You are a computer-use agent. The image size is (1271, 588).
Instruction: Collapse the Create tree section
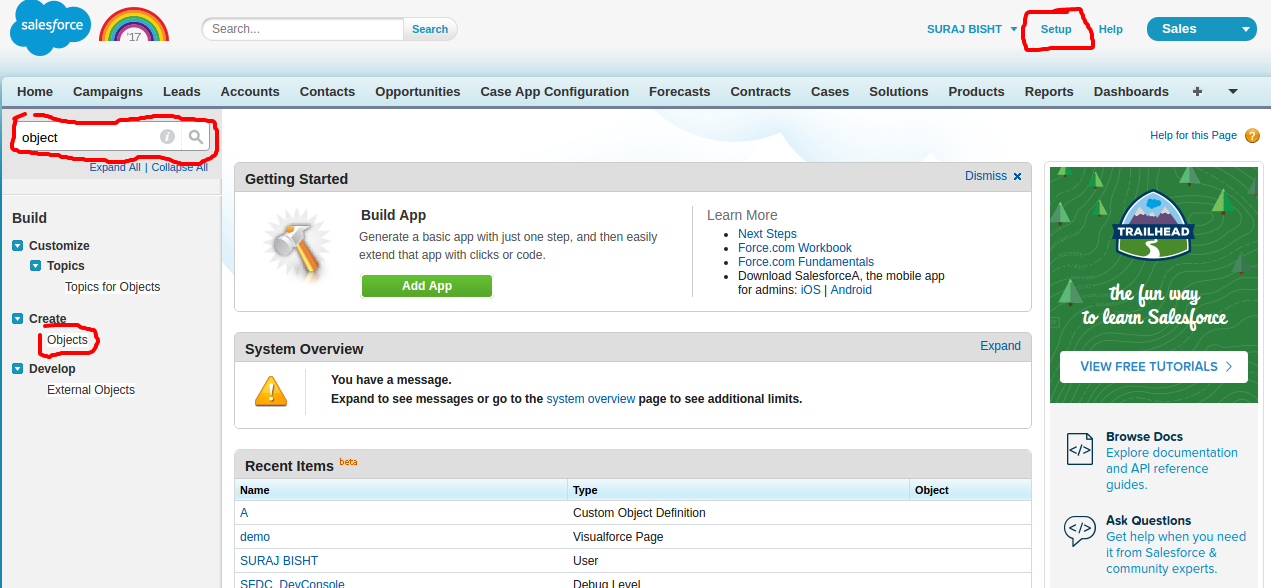coord(18,319)
